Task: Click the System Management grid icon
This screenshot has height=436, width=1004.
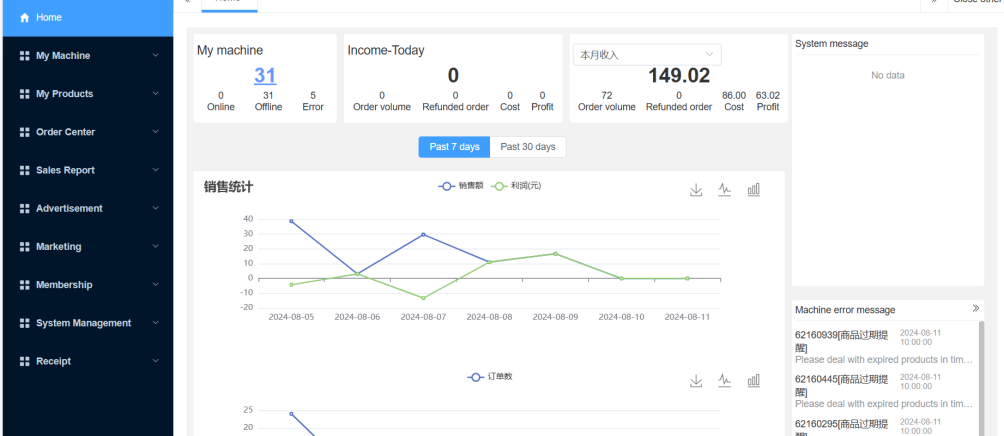Action: click(x=25, y=323)
